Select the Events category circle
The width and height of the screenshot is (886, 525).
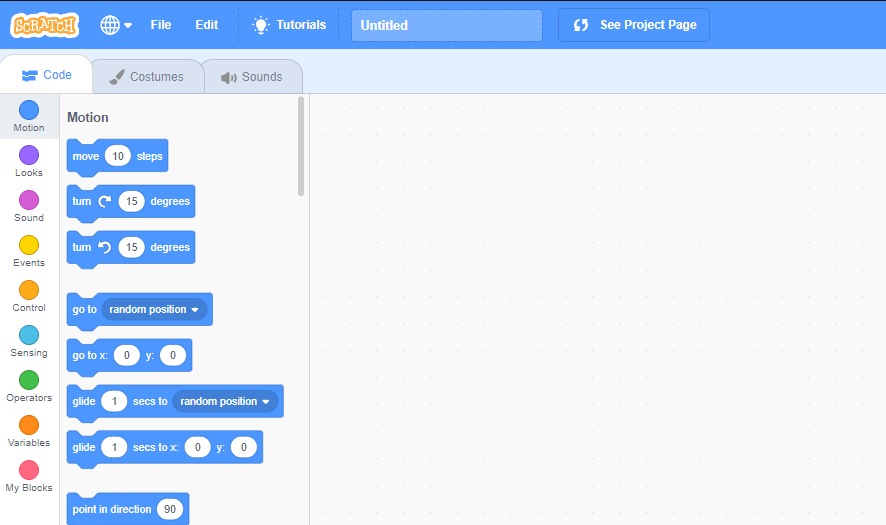(x=29, y=245)
